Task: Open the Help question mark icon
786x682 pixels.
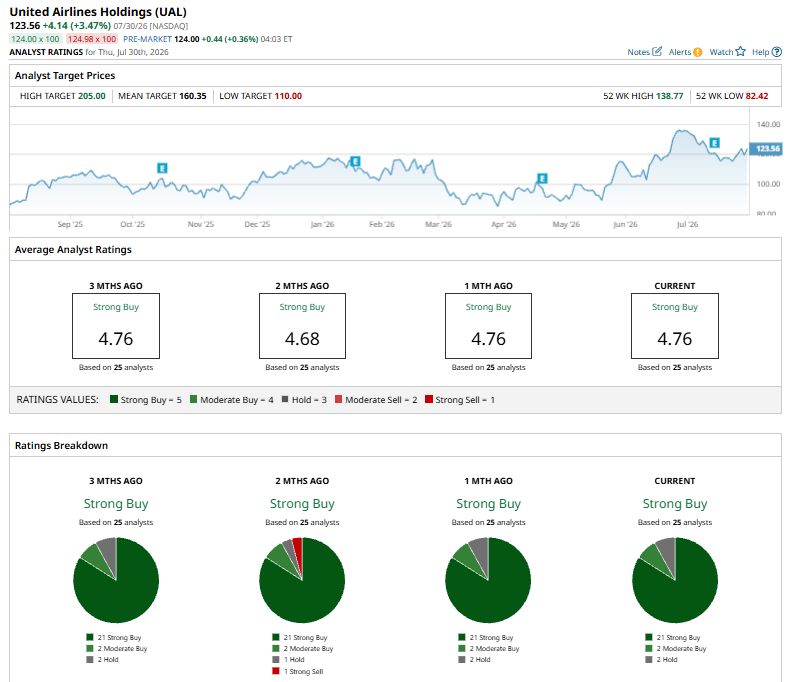Action: tap(776, 52)
